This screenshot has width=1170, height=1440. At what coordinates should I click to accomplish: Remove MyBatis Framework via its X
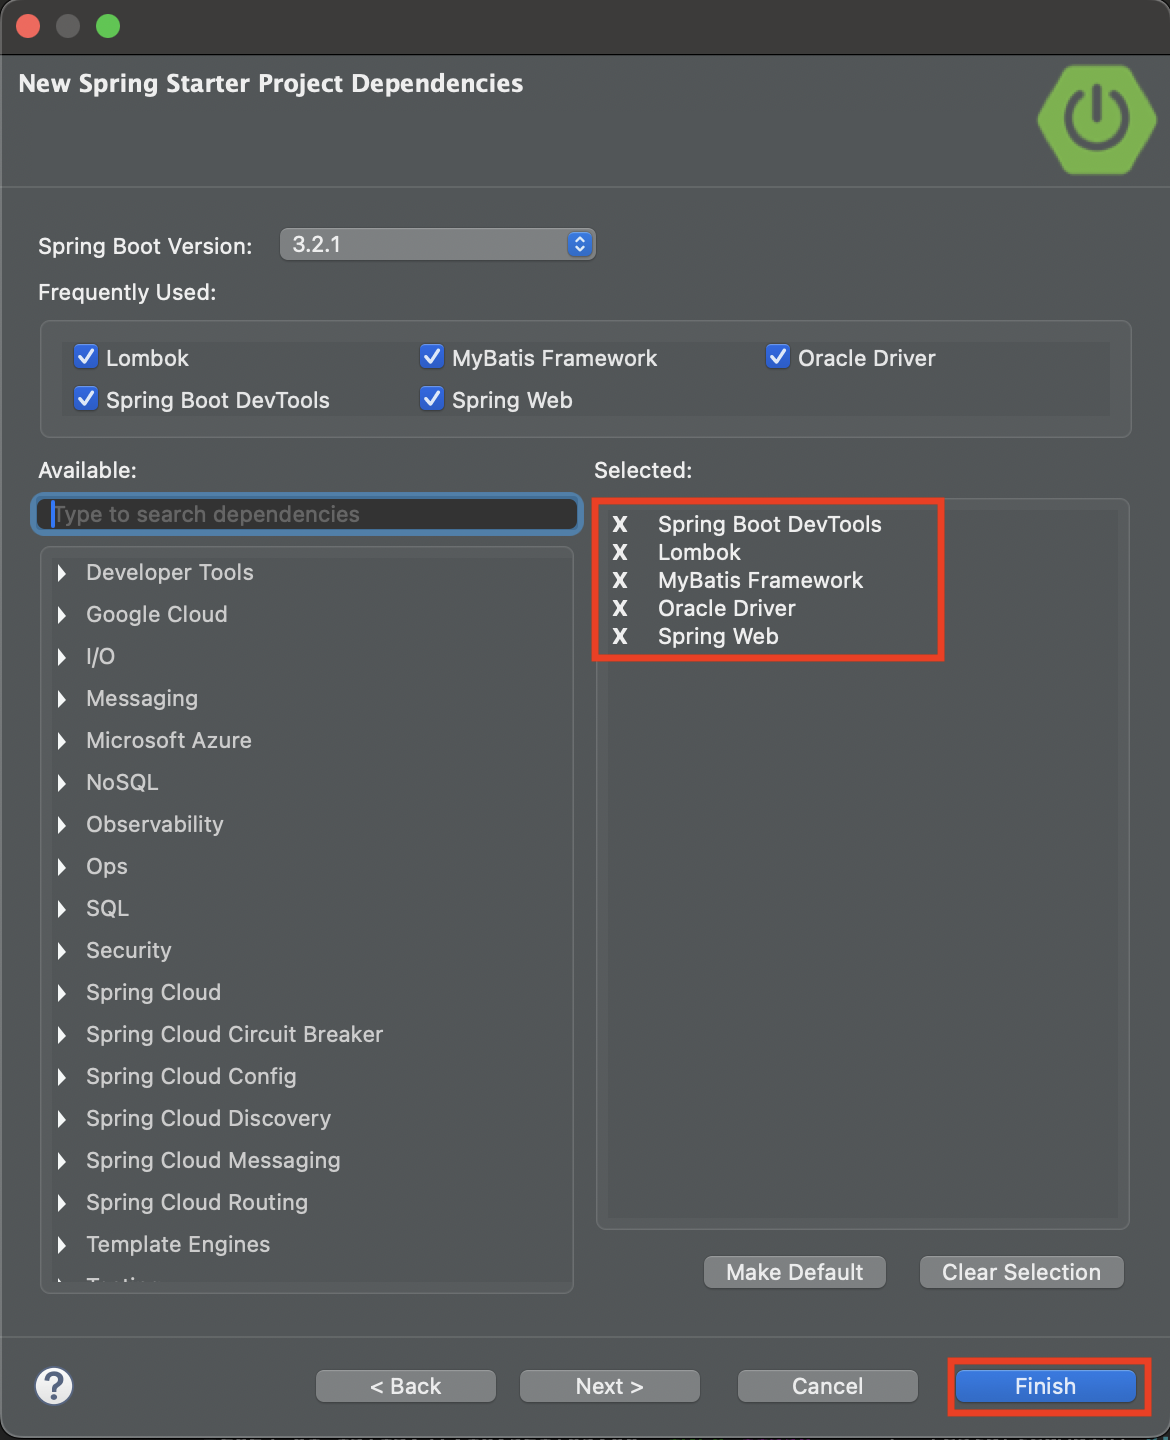coord(620,580)
